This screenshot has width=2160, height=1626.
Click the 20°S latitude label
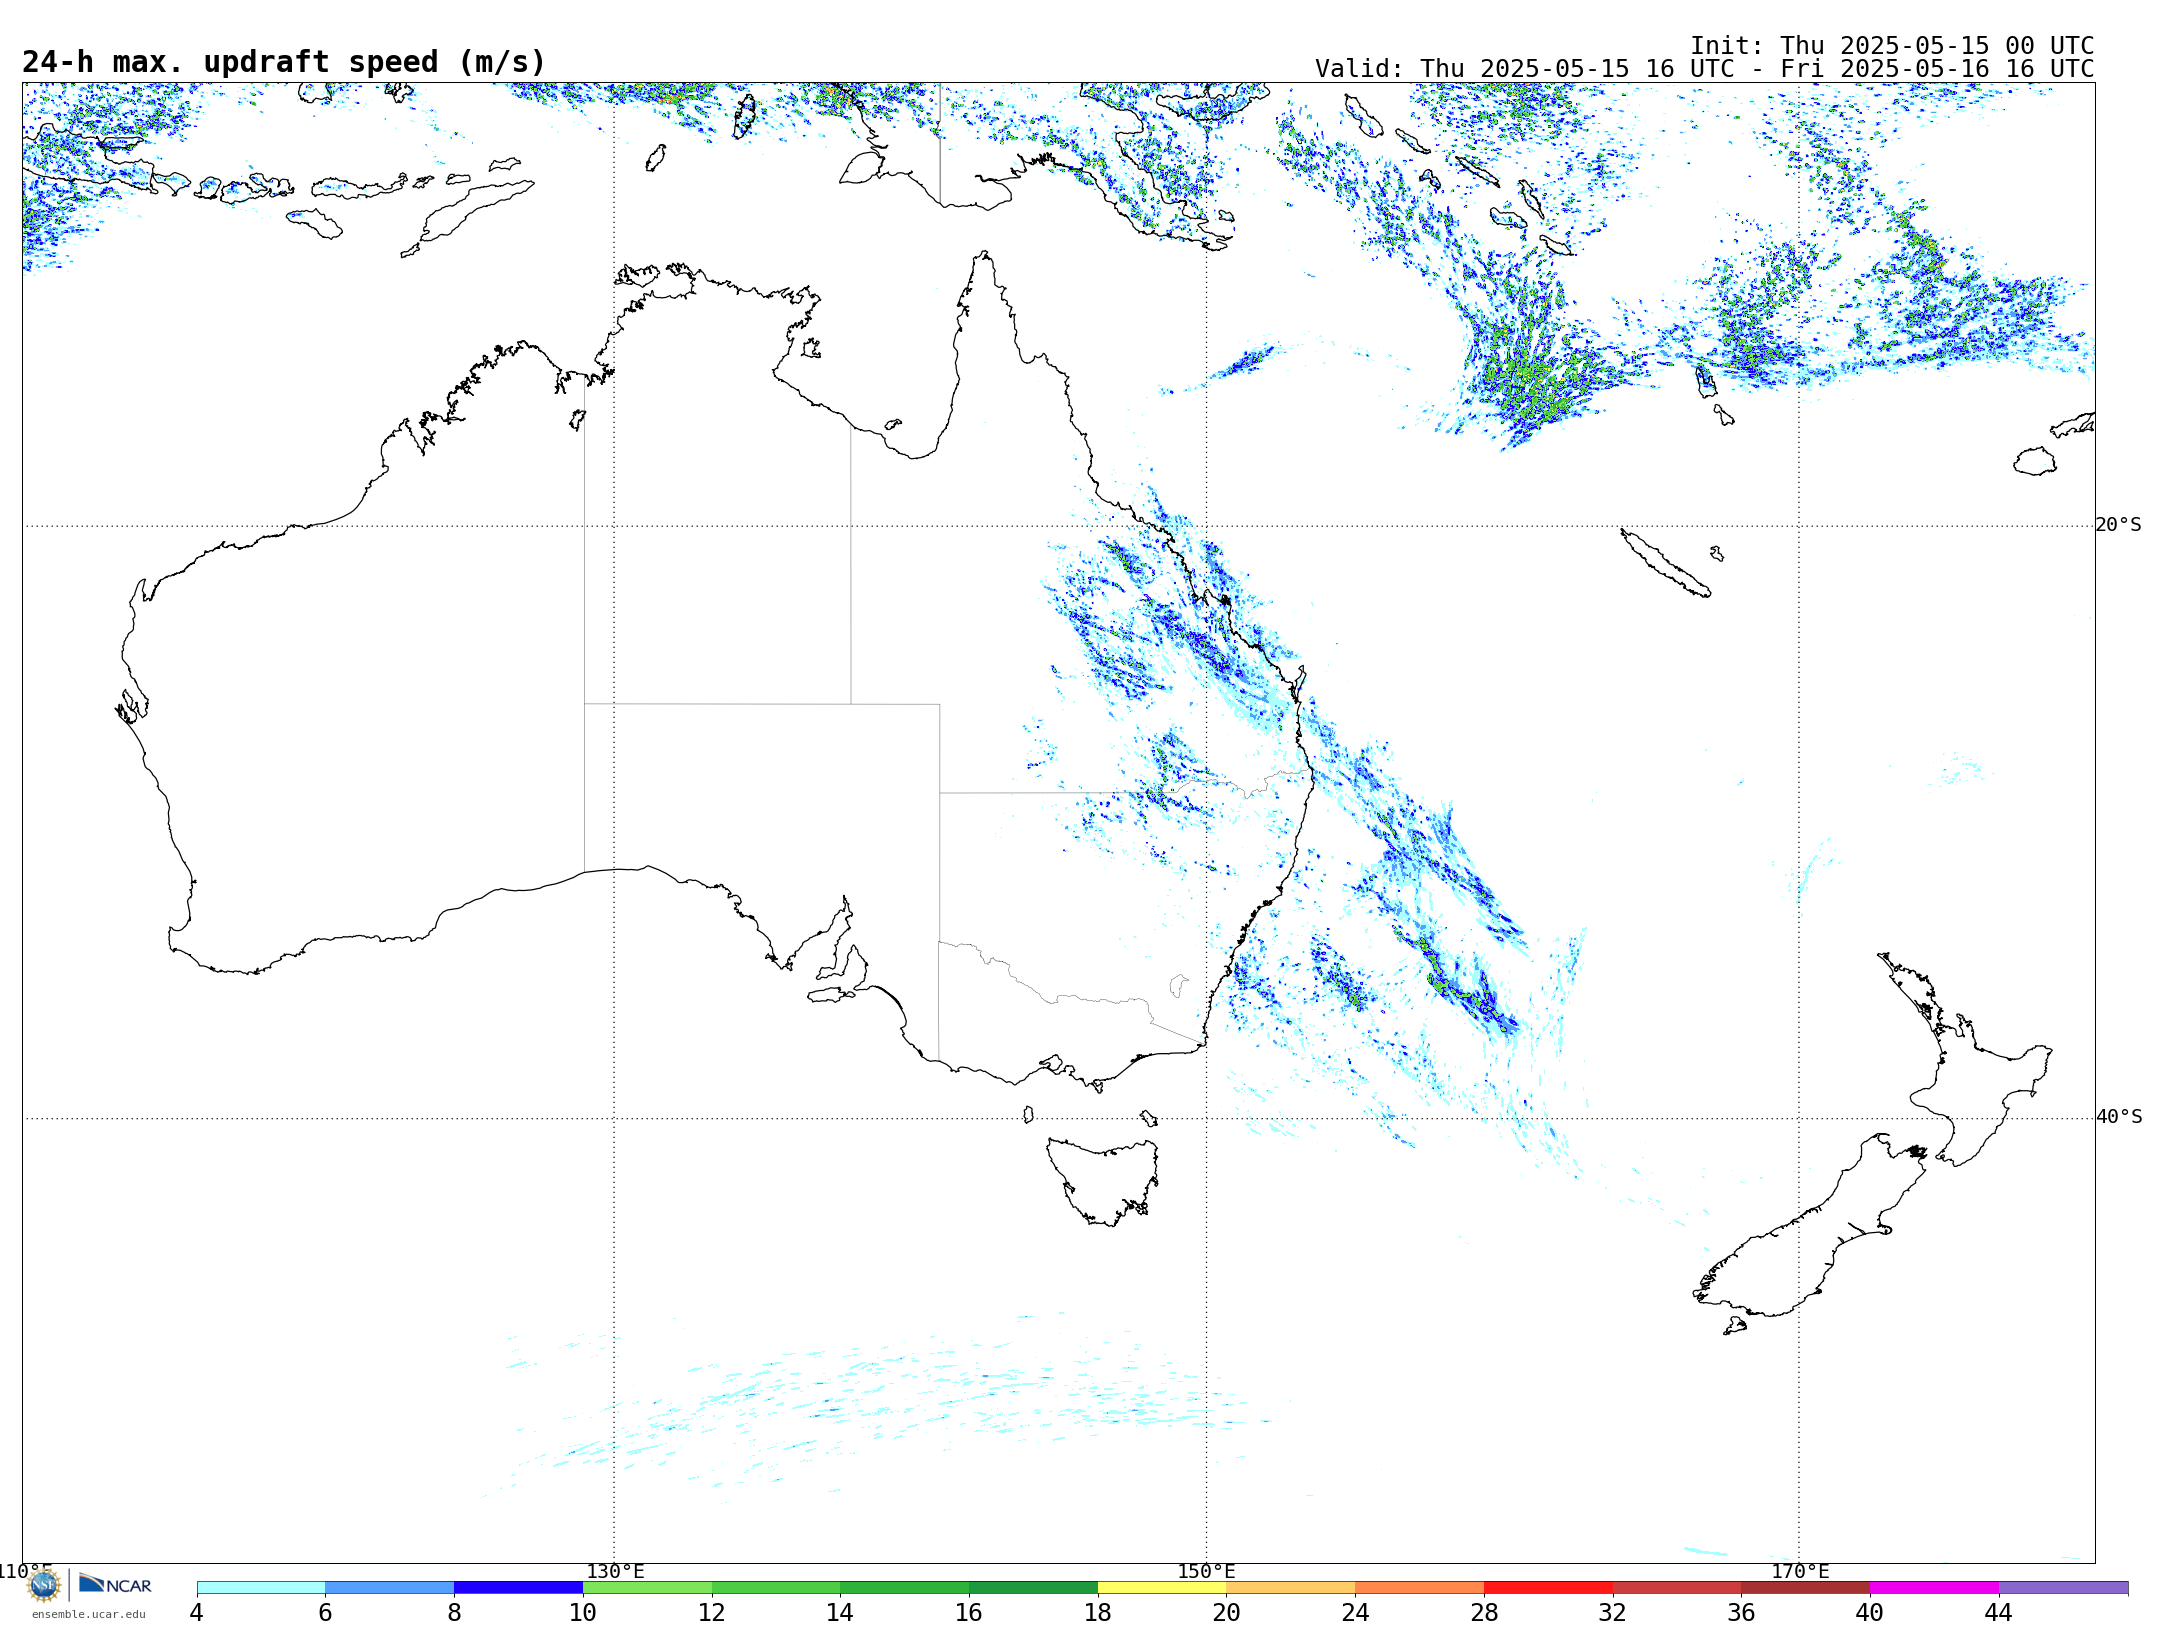[2119, 525]
